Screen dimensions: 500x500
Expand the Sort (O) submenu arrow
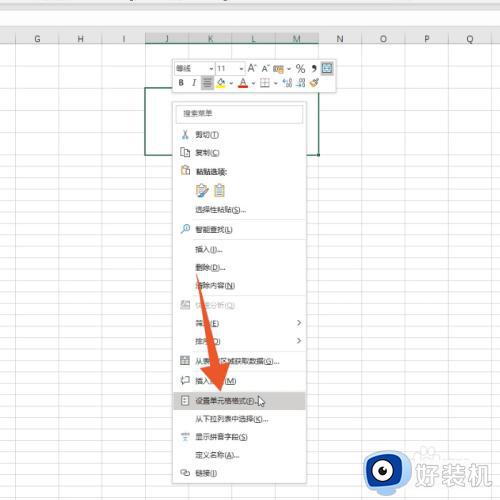click(x=299, y=341)
